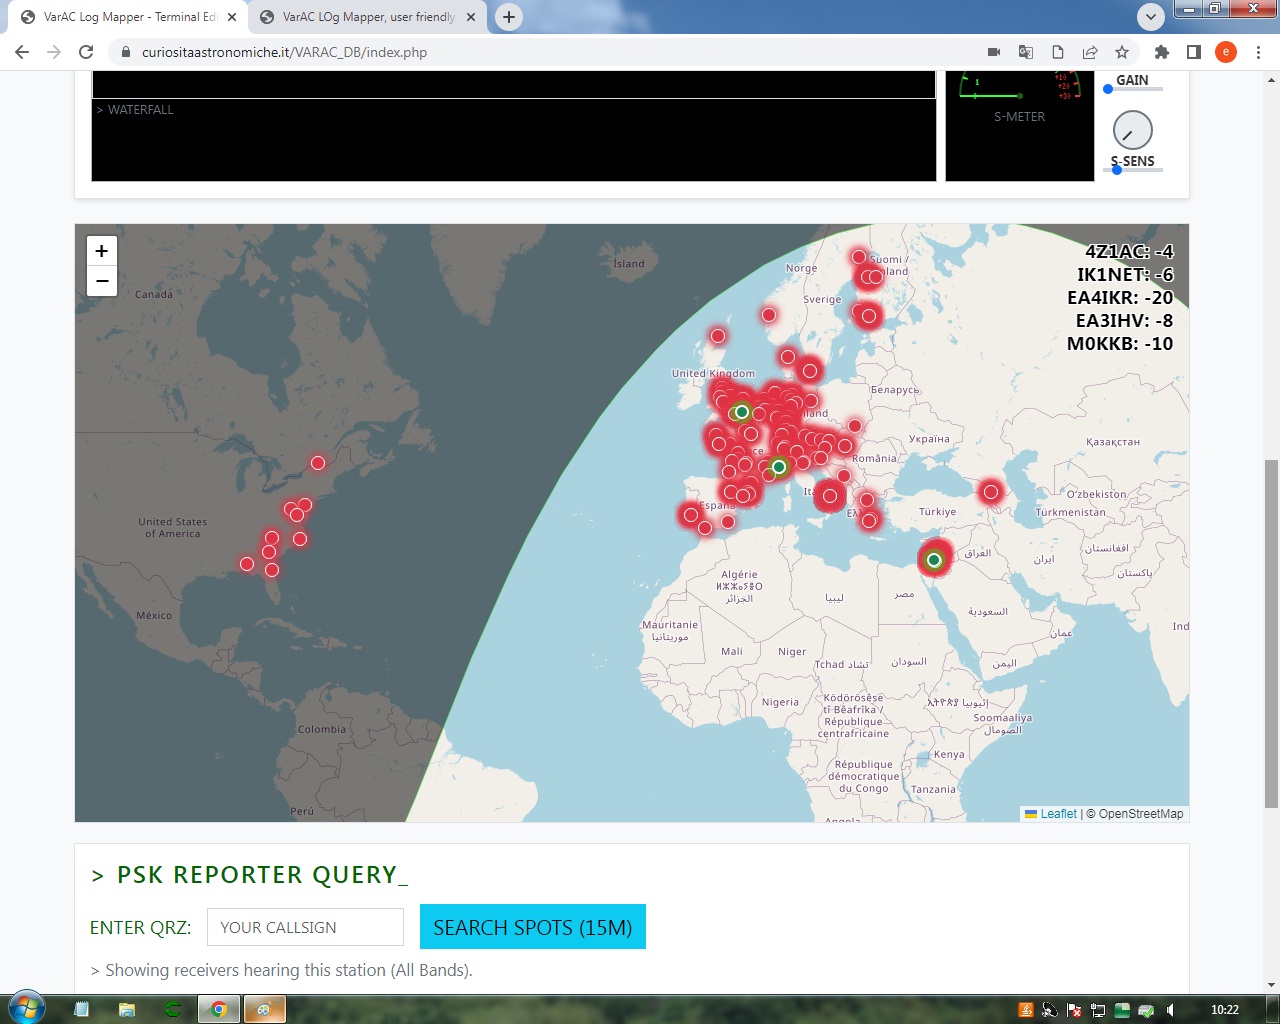Select the green station marker over England
1280x1024 pixels.
pyautogui.click(x=741, y=412)
